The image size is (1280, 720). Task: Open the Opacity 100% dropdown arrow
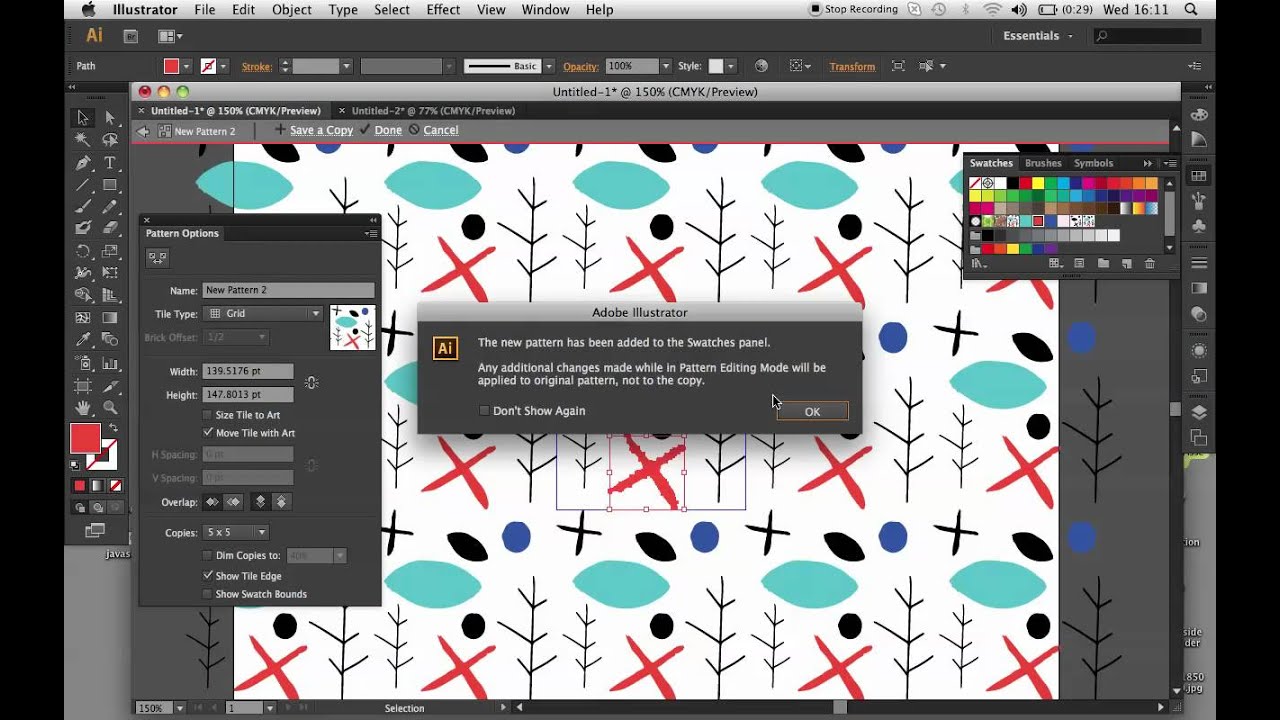[x=665, y=66]
